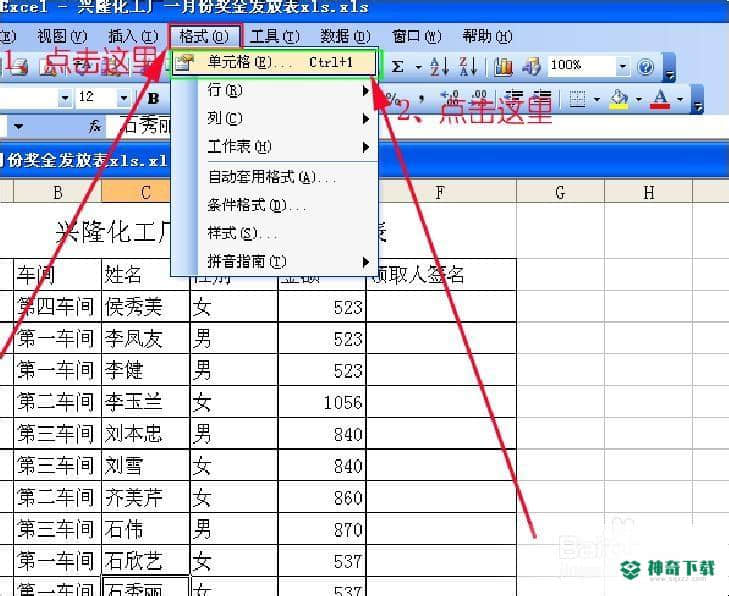The image size is (729, 596).
Task: Click name cell 李玉兰
Action: click(x=146, y=402)
